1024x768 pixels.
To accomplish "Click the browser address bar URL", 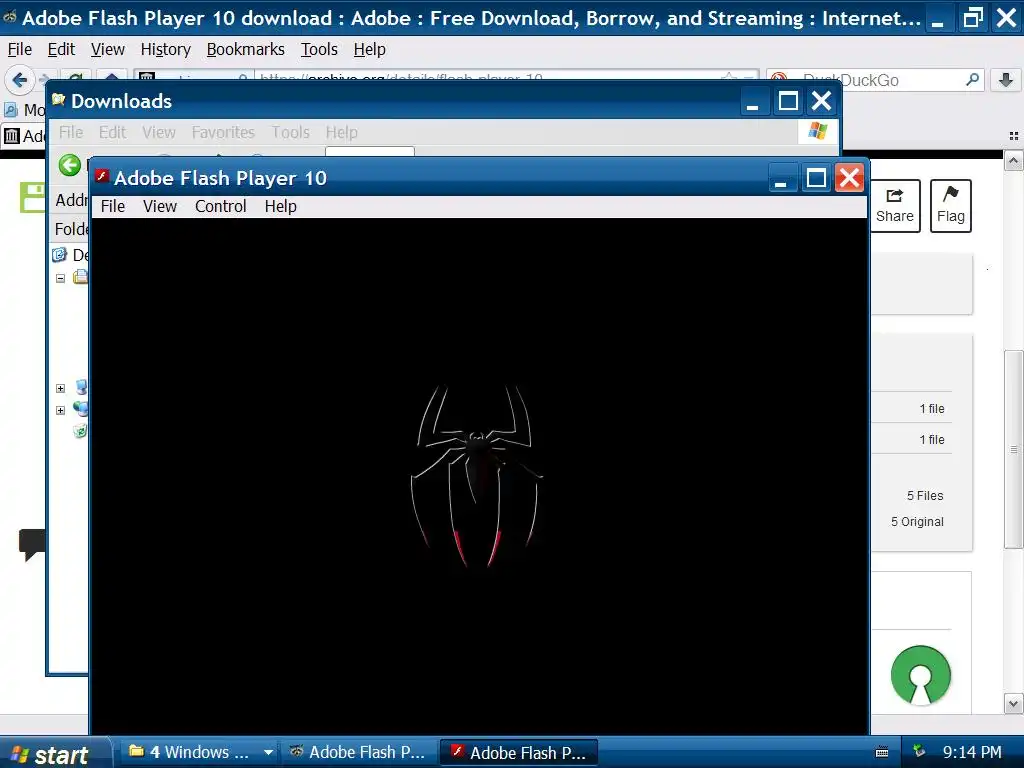I will click(x=402, y=77).
